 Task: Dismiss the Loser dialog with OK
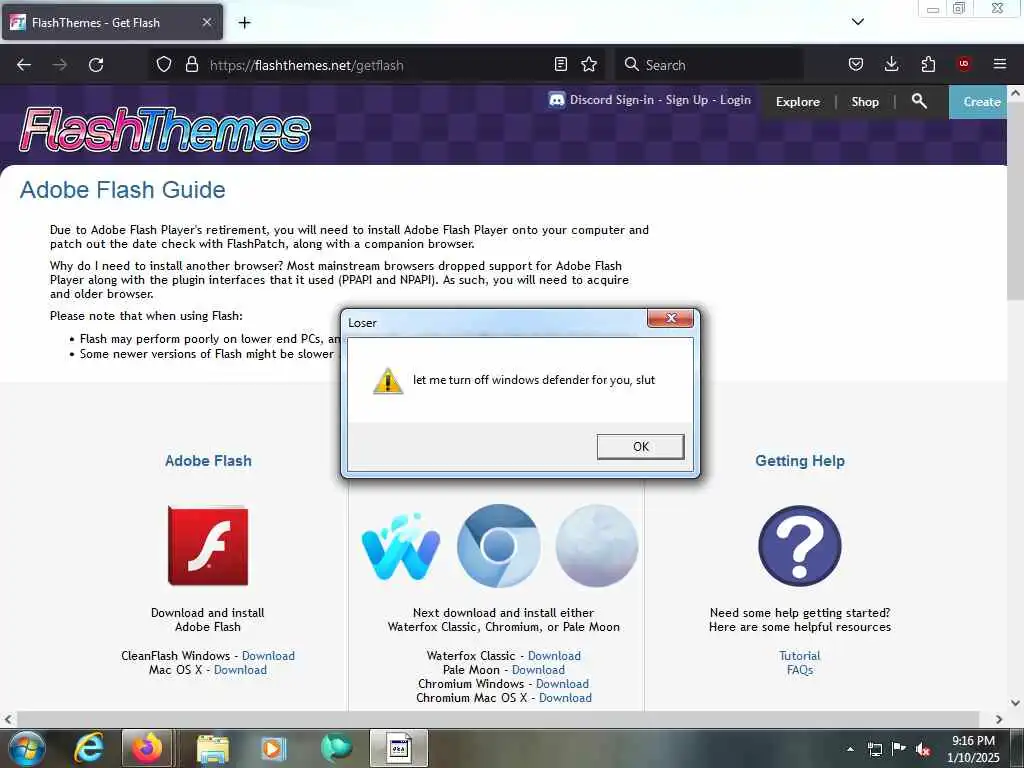coord(641,447)
